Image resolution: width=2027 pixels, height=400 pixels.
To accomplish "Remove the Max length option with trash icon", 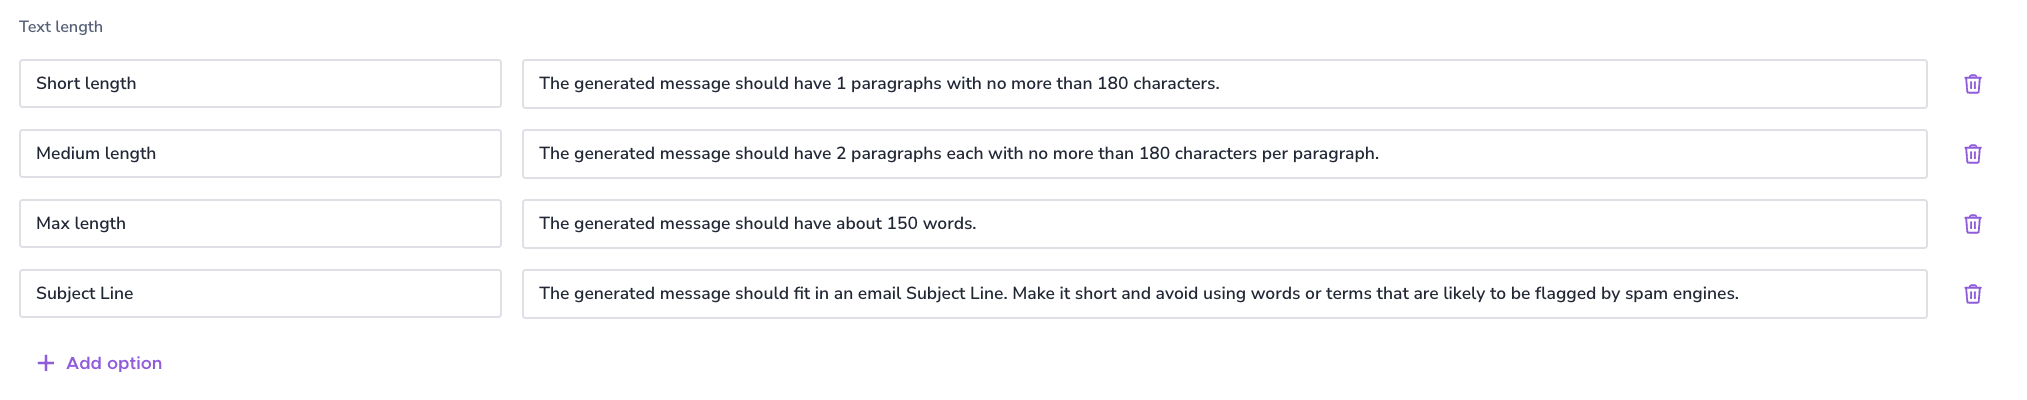I will pyautogui.click(x=1972, y=224).
